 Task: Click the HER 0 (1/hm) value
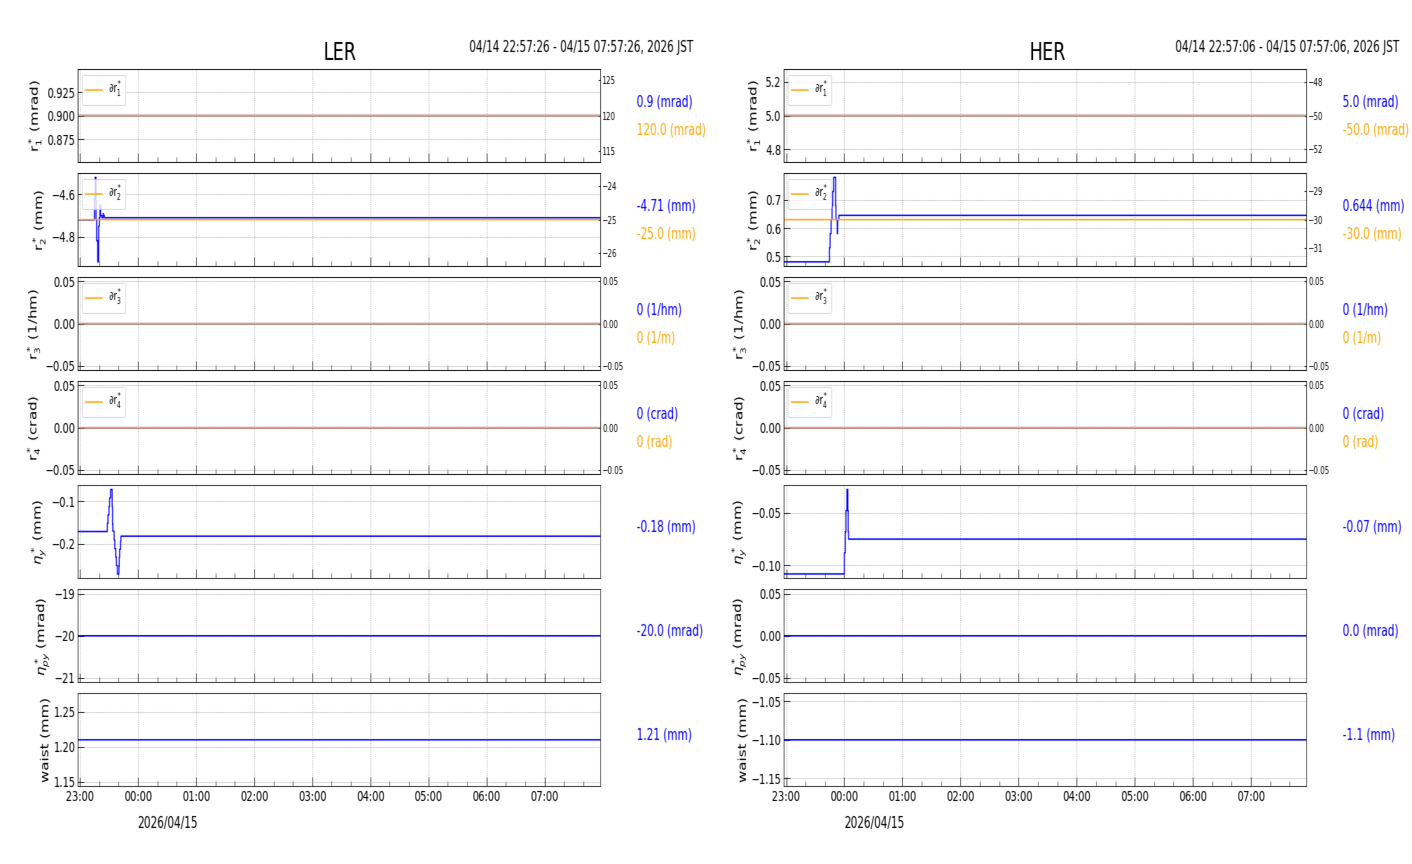(1365, 310)
